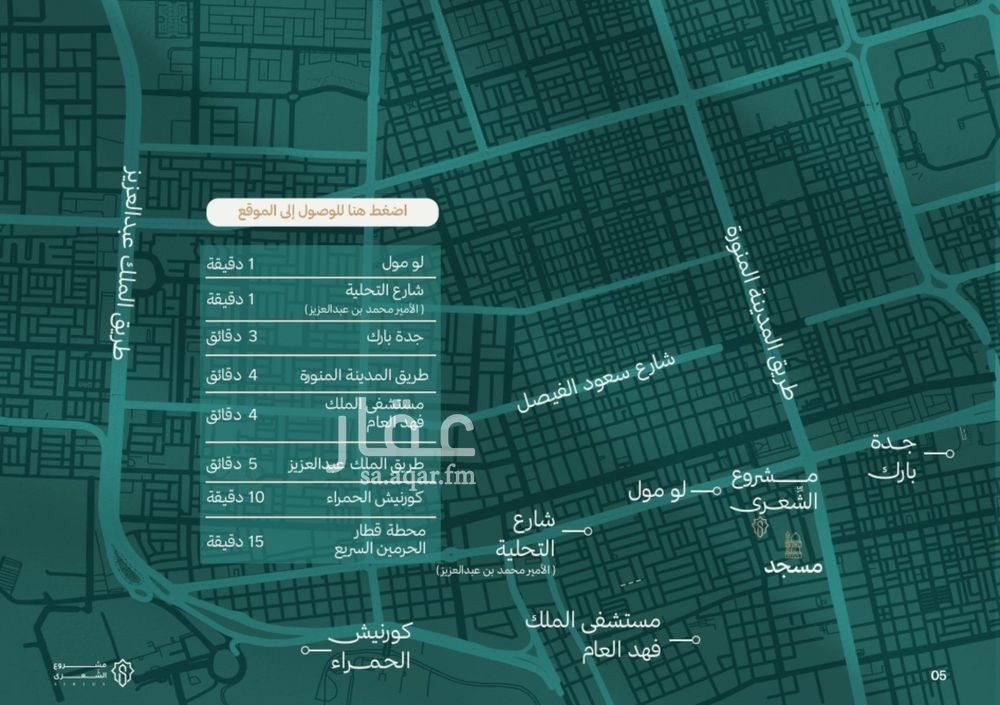
Task: Click the 'شارع سعود الفيصل' street label
Action: 595,382
